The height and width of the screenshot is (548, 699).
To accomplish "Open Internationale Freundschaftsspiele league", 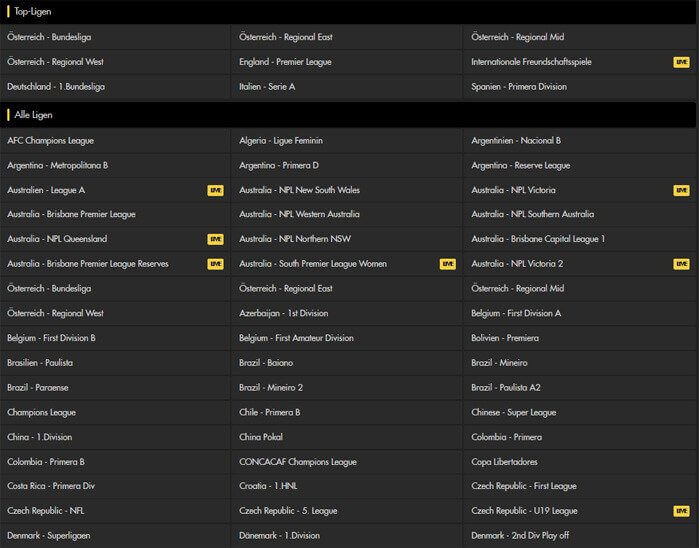I will (580, 62).
